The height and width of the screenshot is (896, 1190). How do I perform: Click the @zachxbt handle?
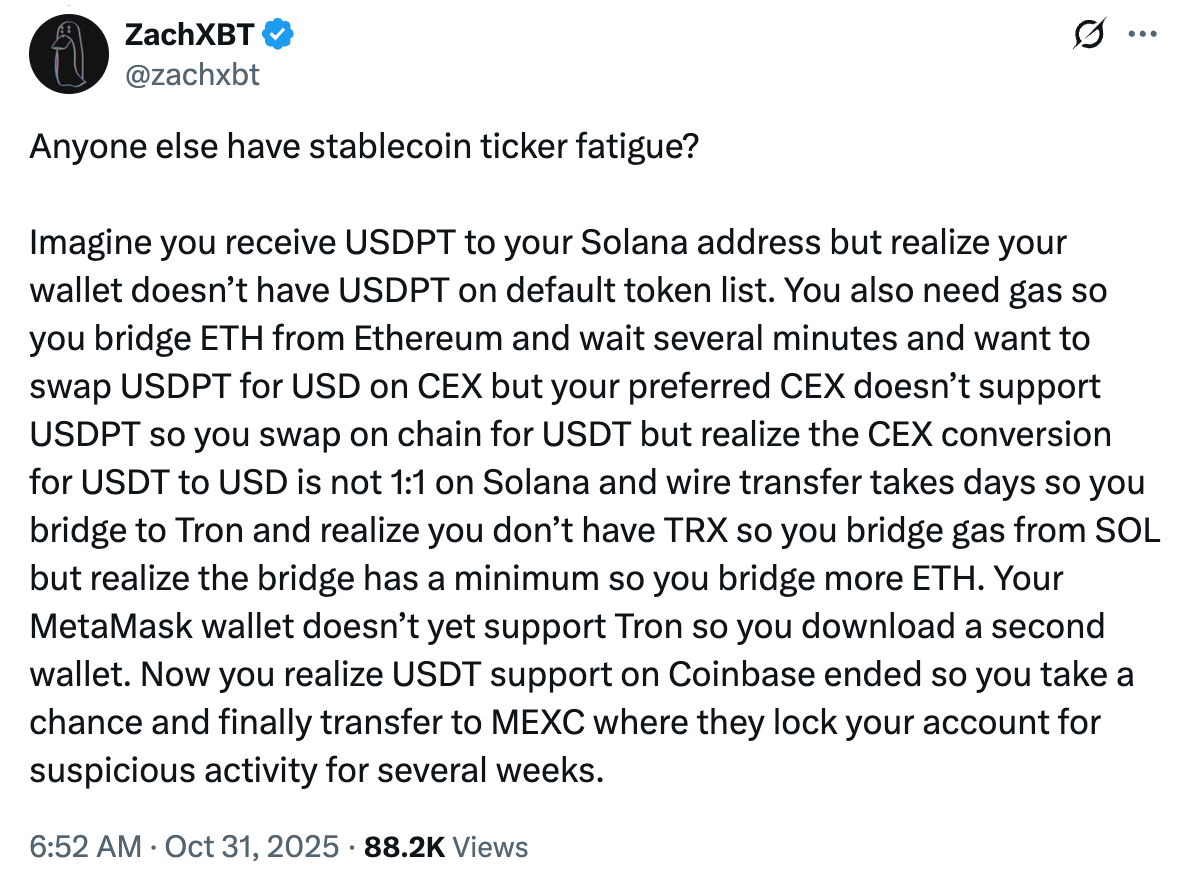point(193,73)
